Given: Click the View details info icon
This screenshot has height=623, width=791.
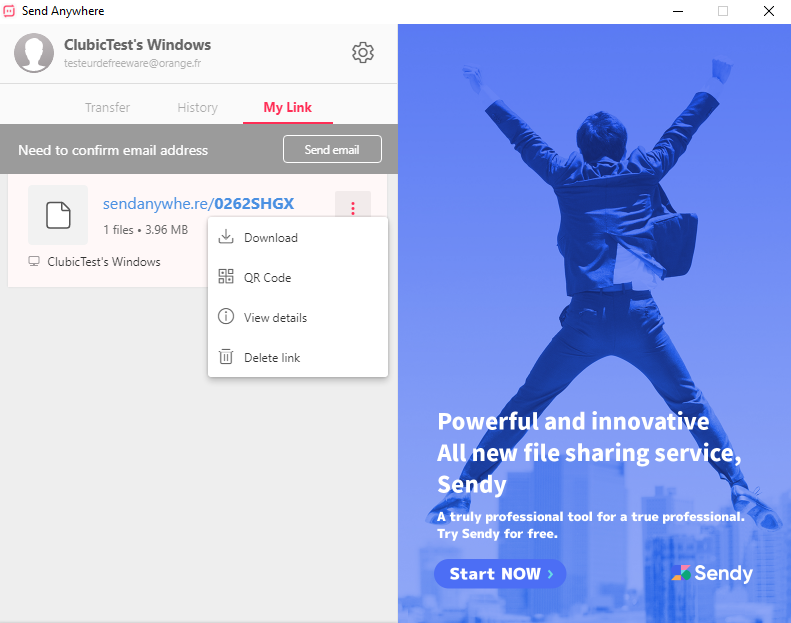Looking at the screenshot, I should (225, 317).
